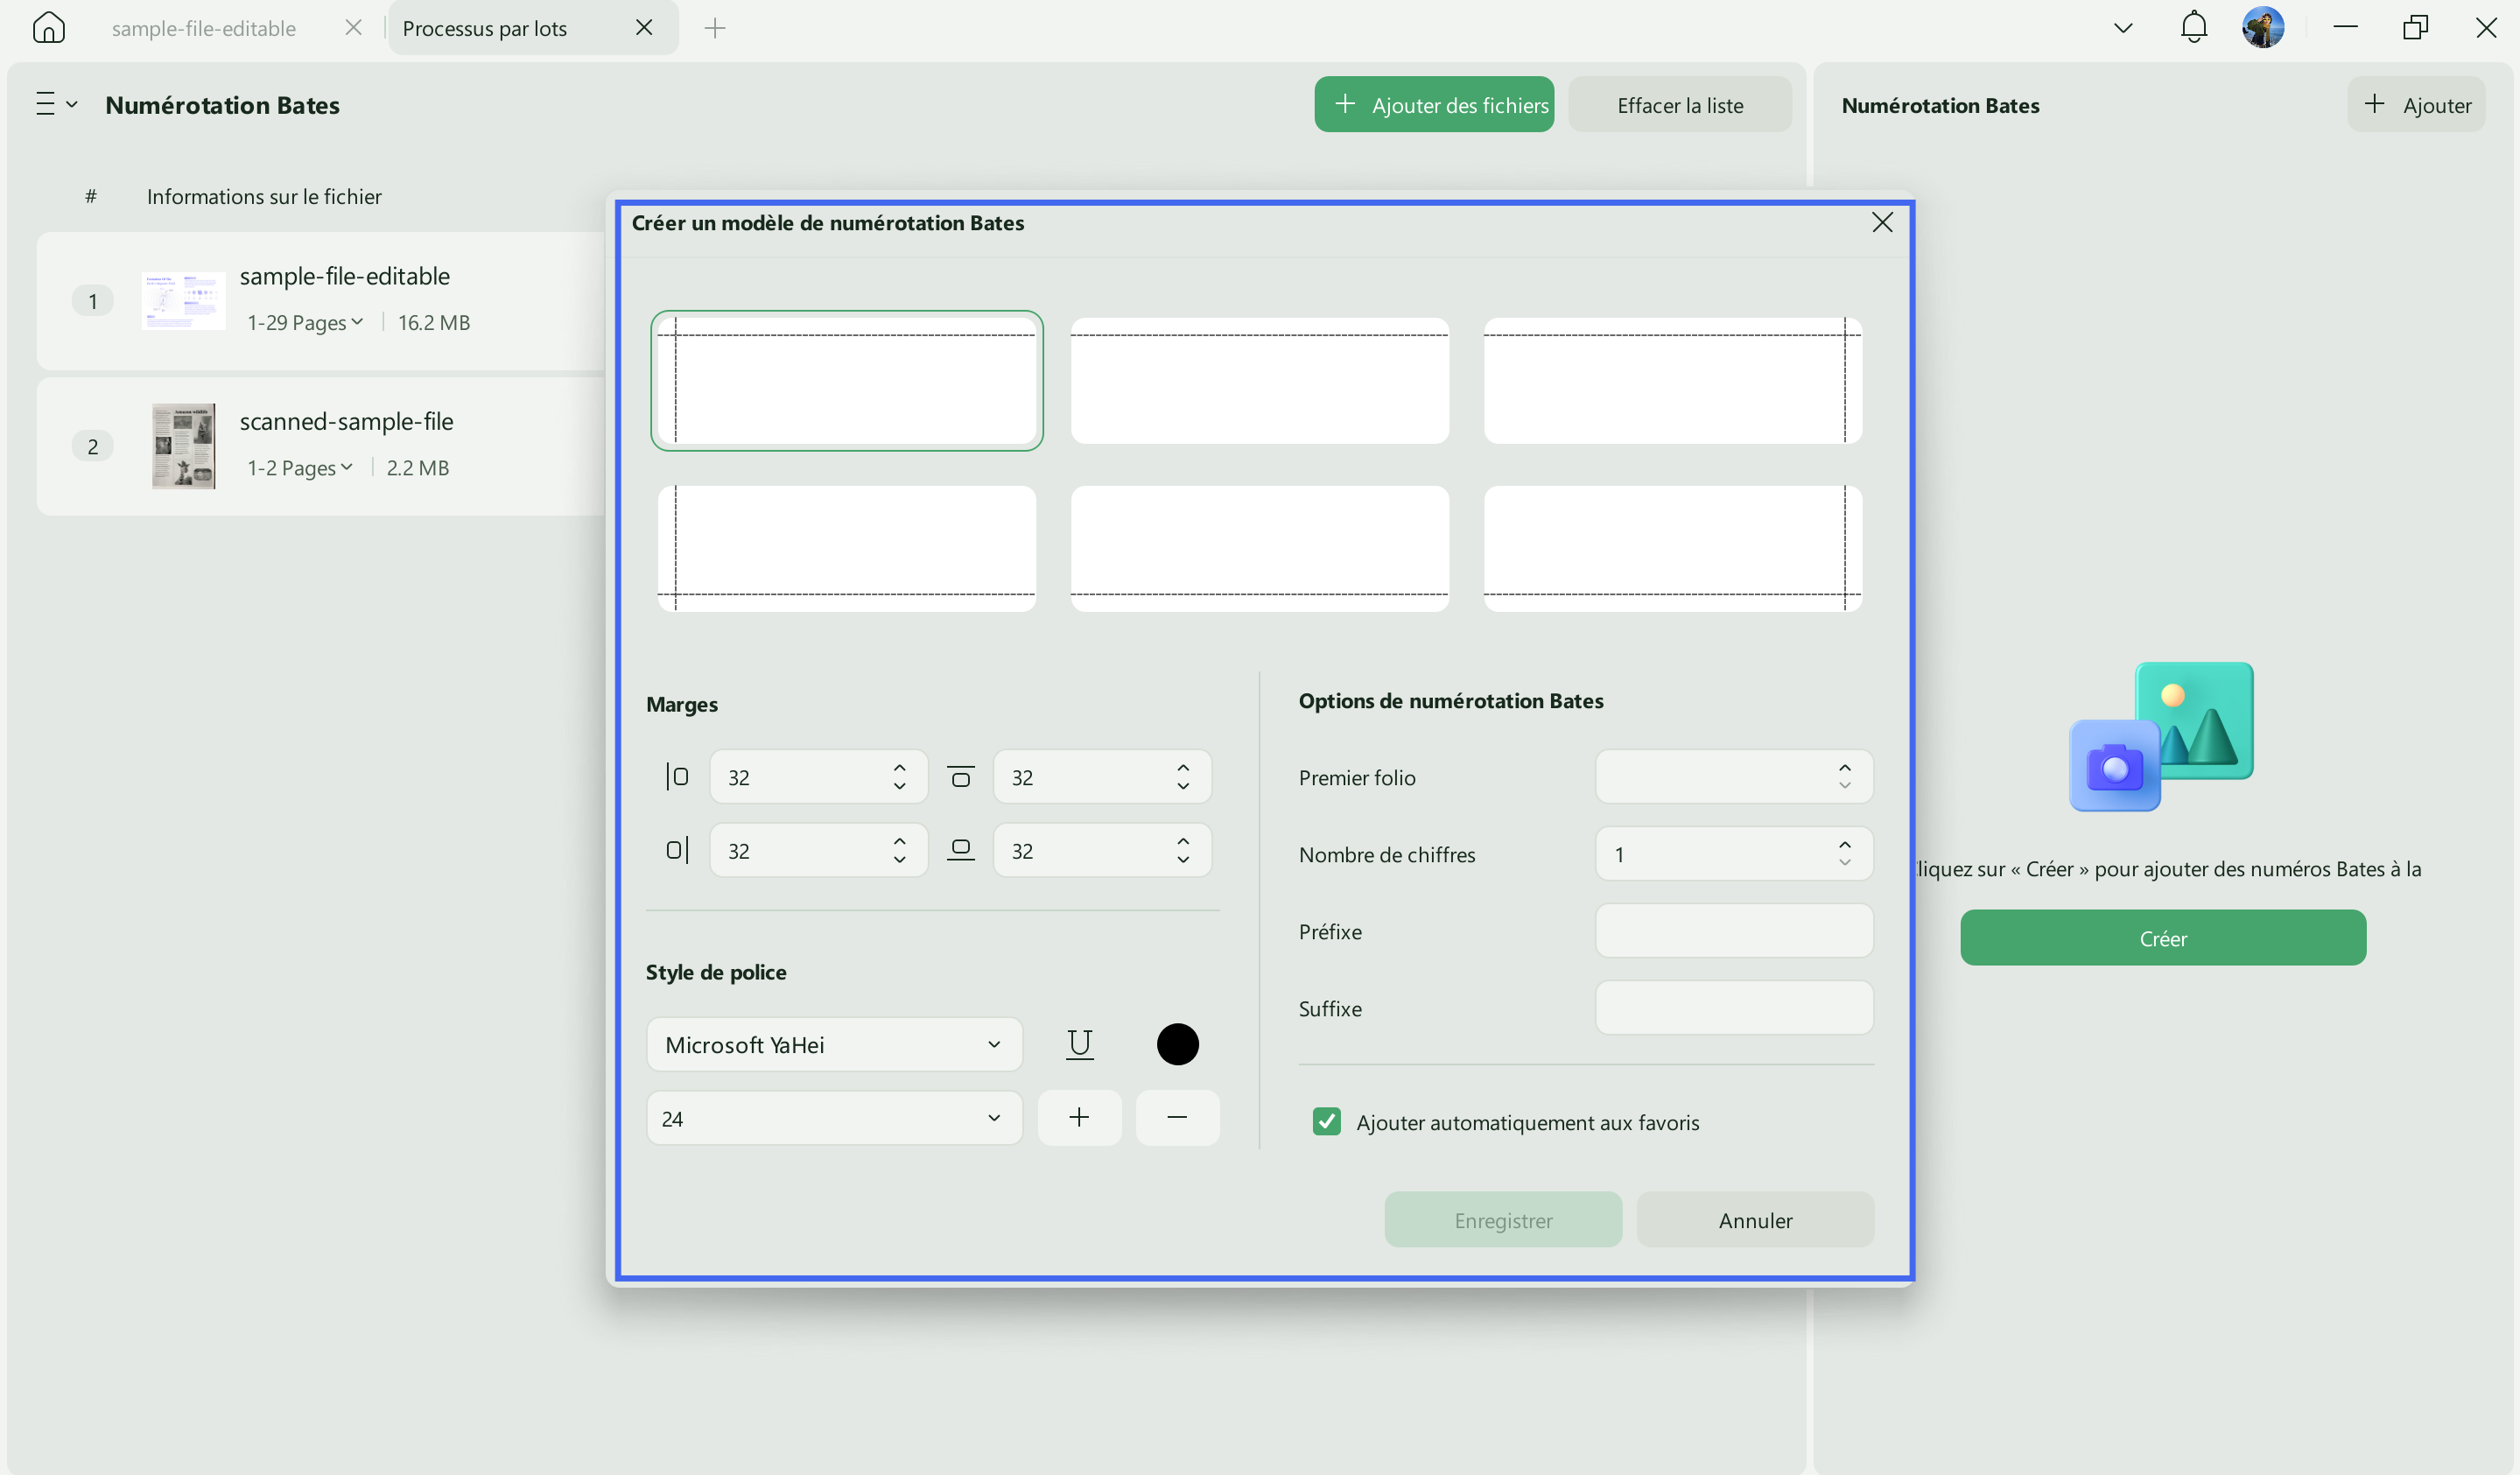Viewport: 2520px width, 1475px height.
Task: Adjust the right margin stepper
Action: (x=899, y=850)
